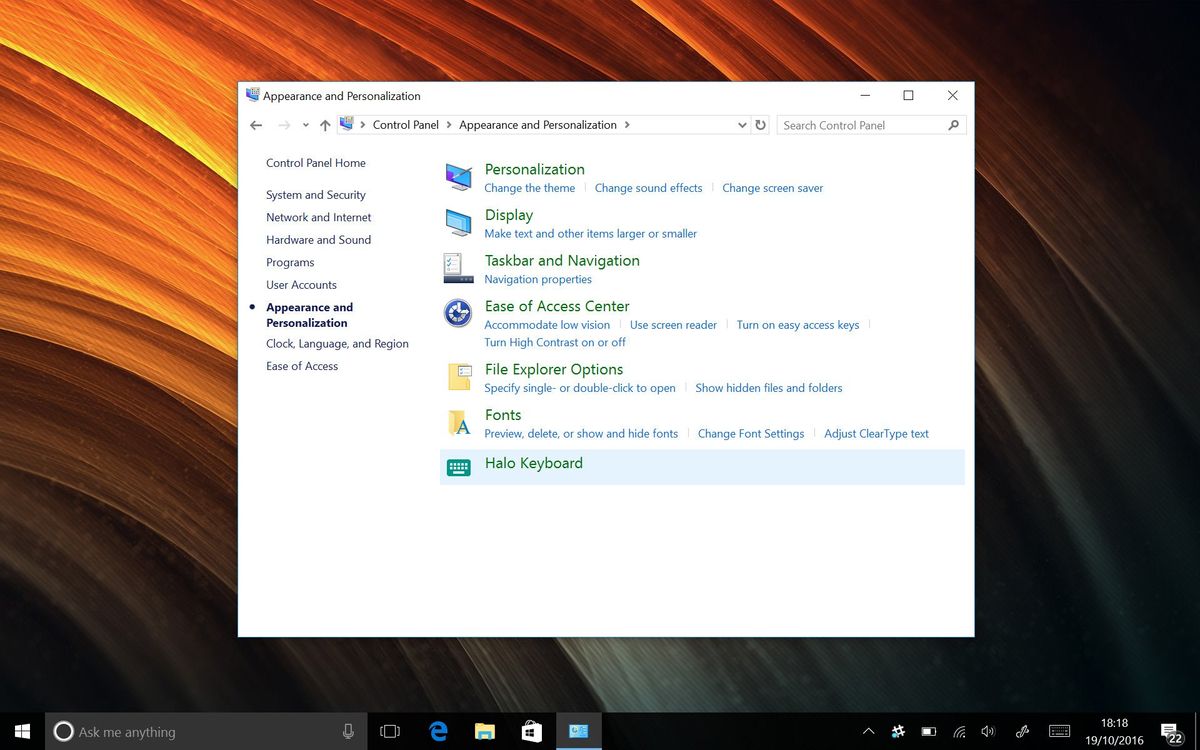The height and width of the screenshot is (750, 1200).
Task: Open the Change the theme link
Action: pyautogui.click(x=529, y=188)
